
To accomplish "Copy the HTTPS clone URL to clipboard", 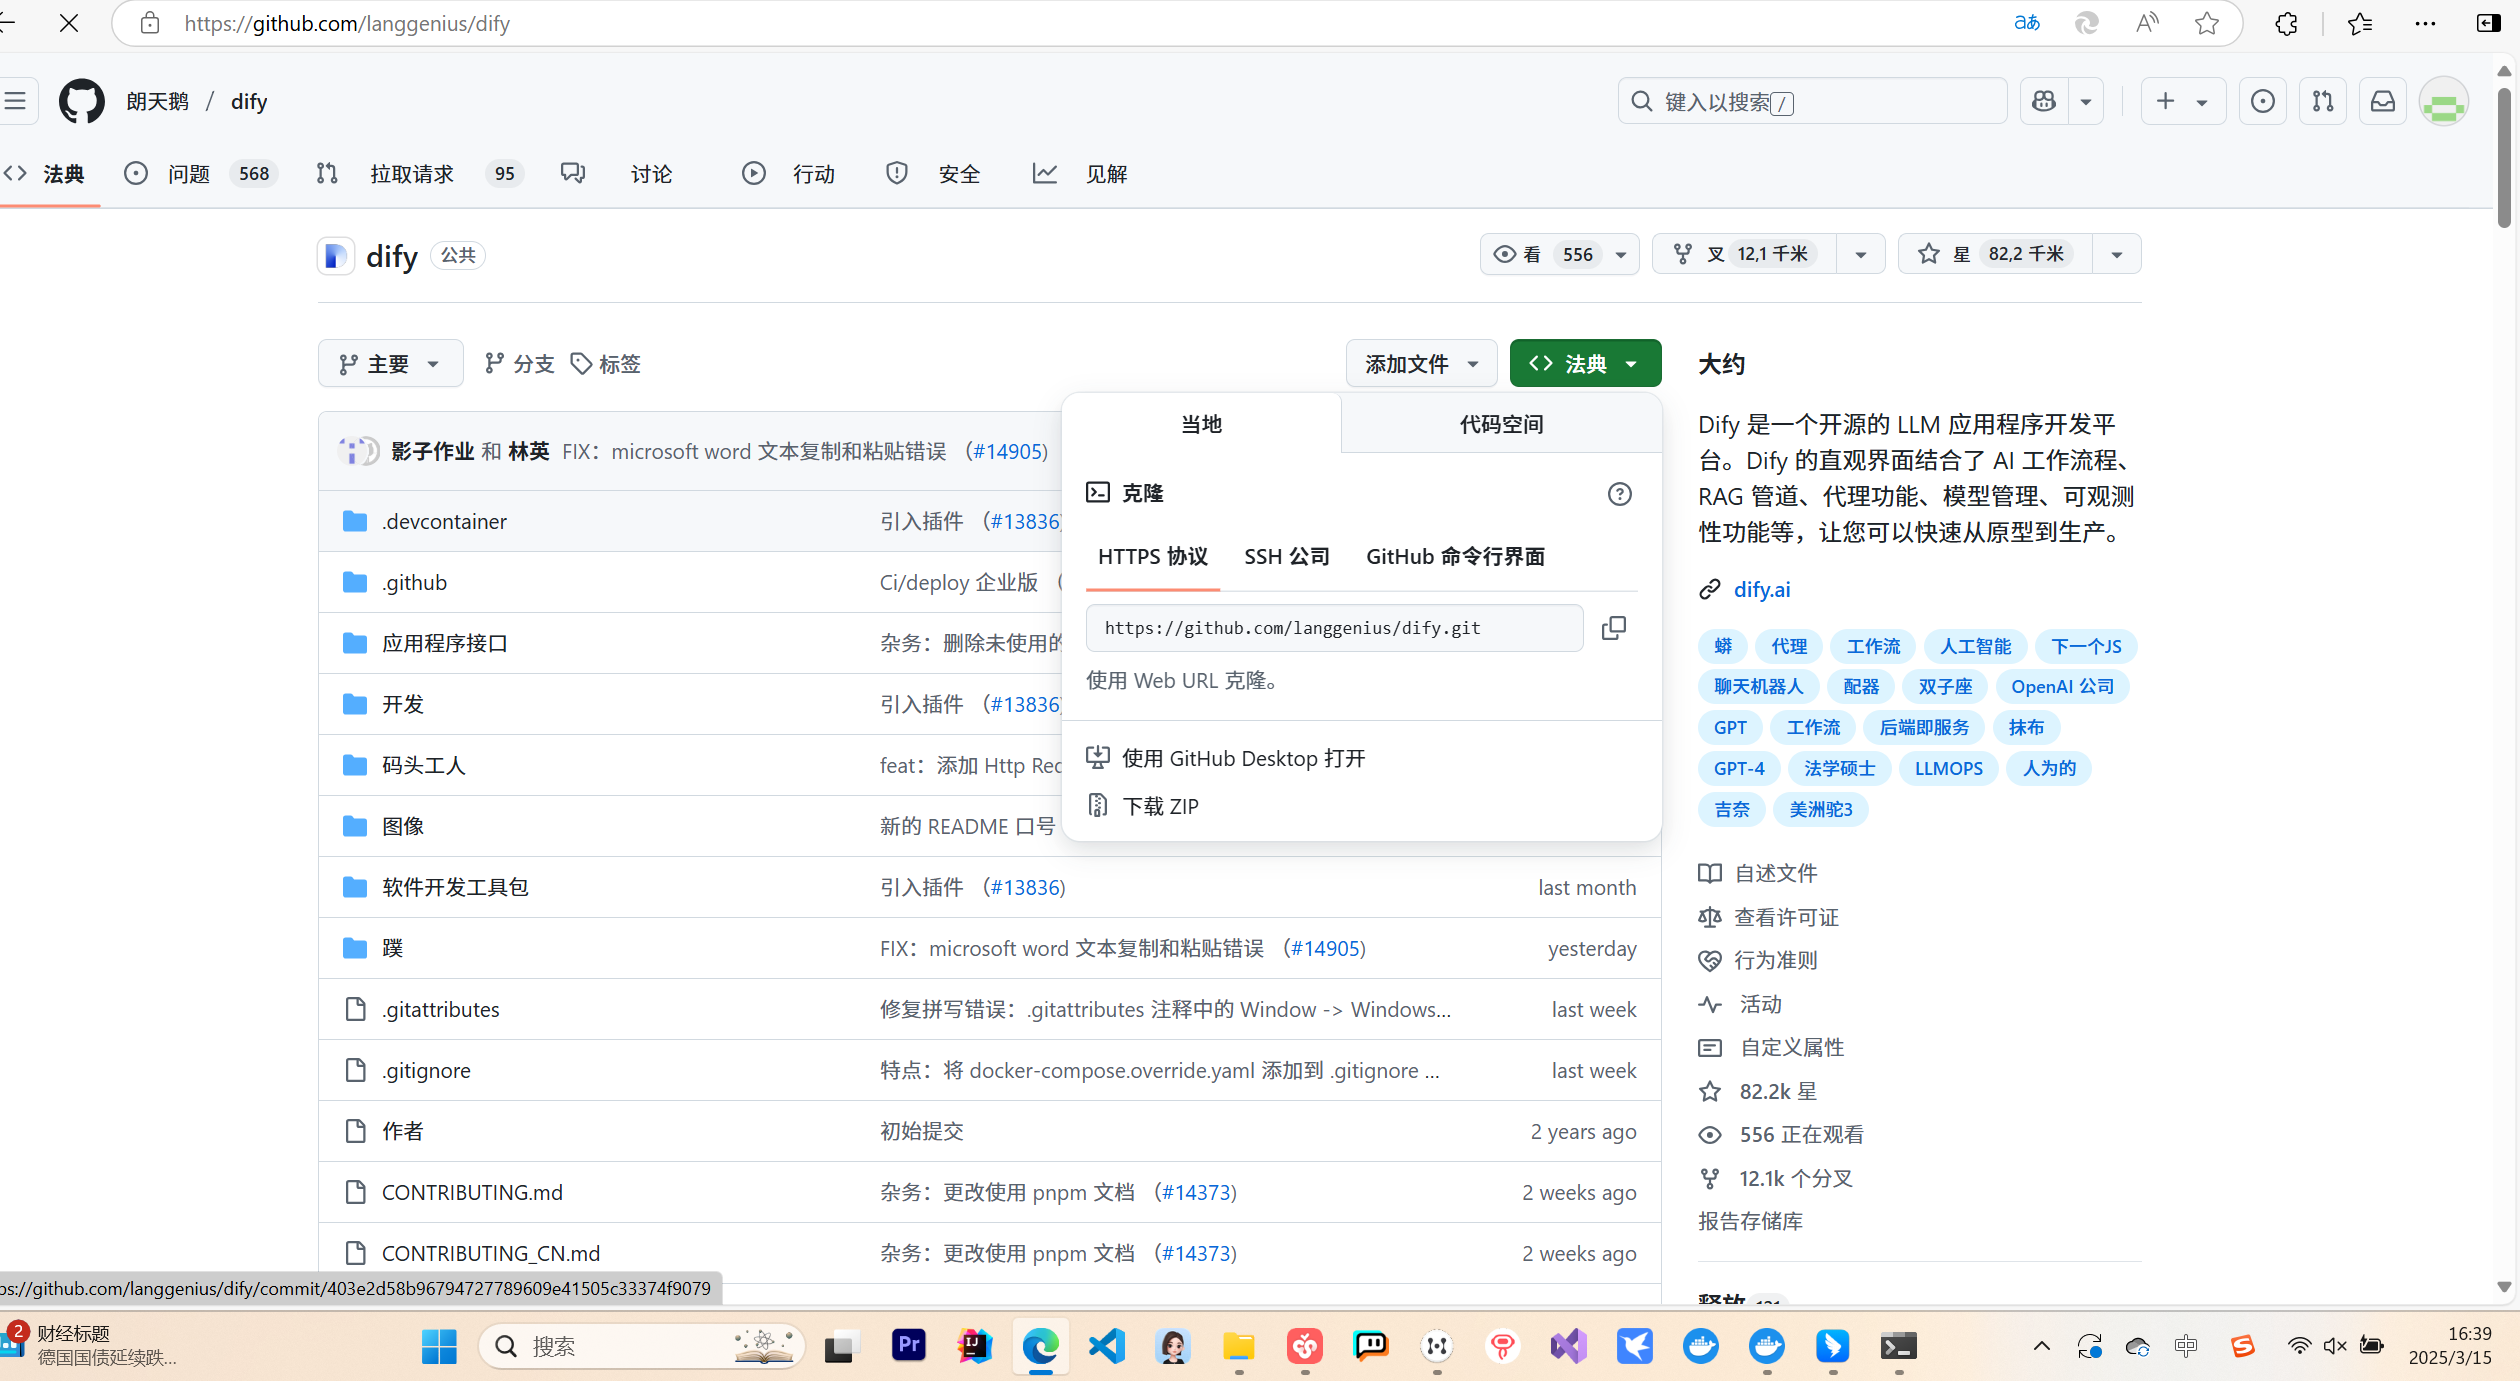I will [x=1613, y=628].
